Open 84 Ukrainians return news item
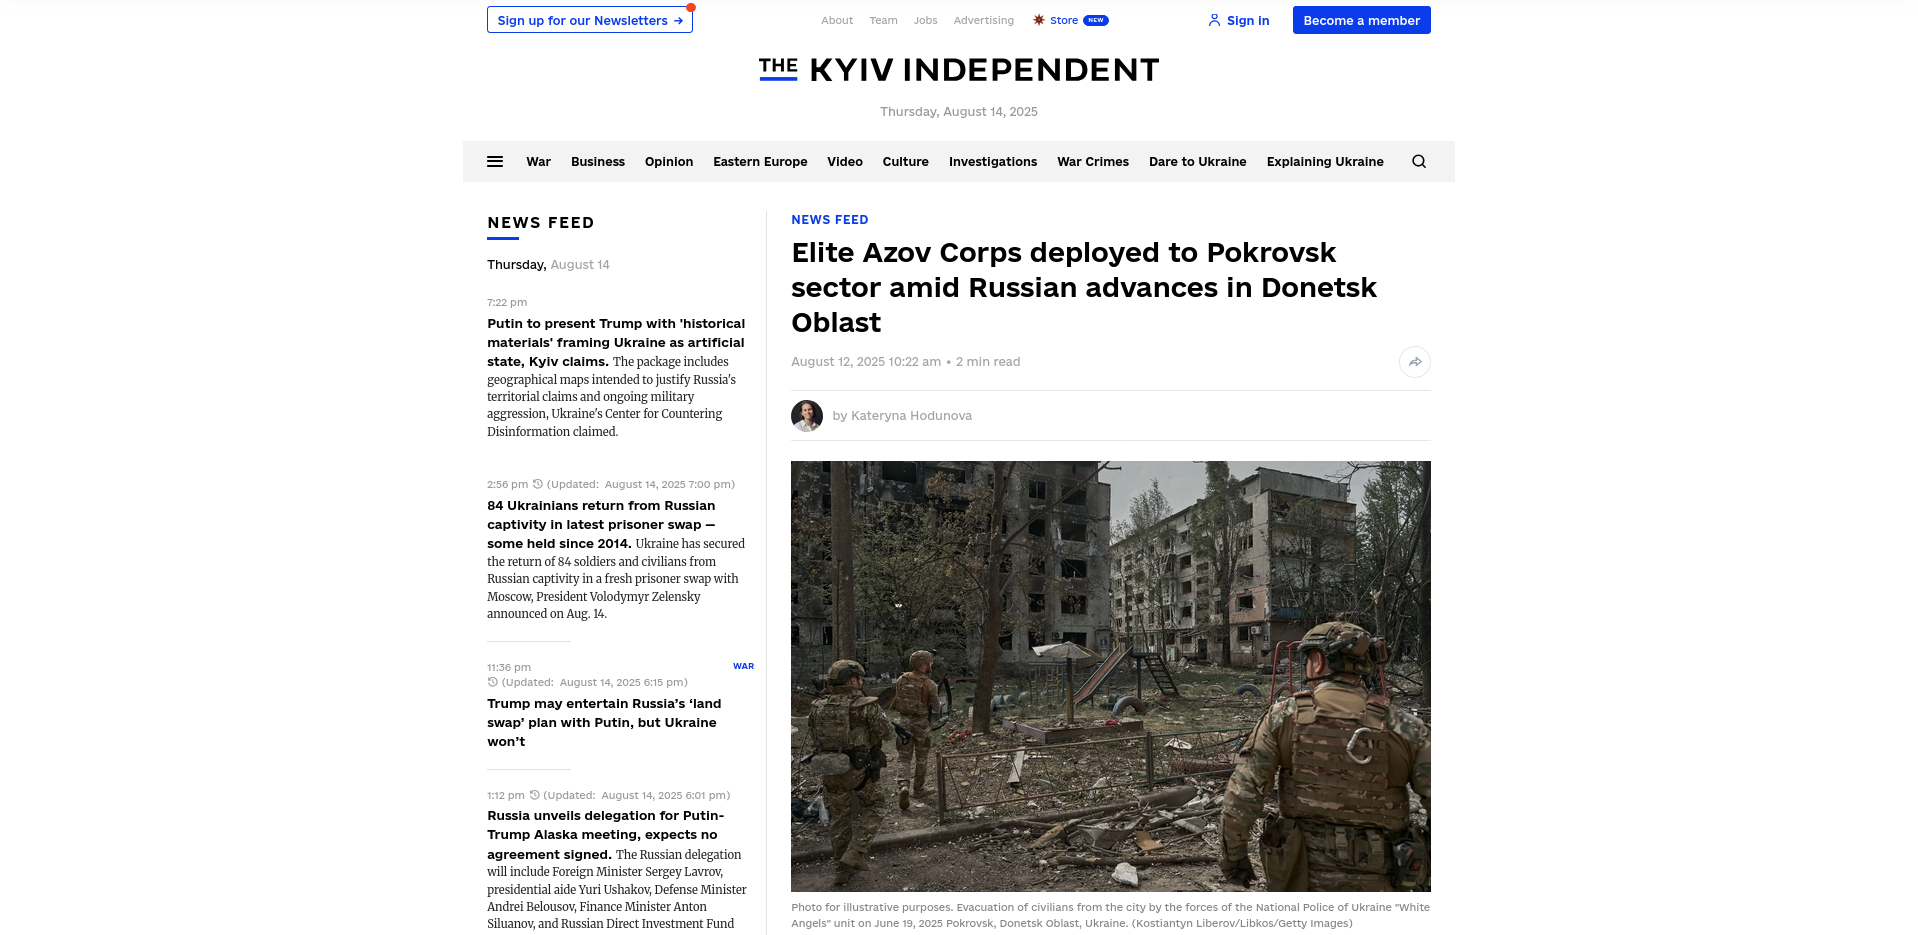The image size is (1918, 935). tap(616, 559)
